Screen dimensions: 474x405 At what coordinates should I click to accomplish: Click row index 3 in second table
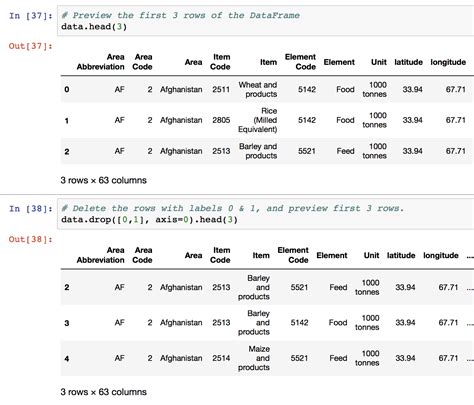[67, 323]
